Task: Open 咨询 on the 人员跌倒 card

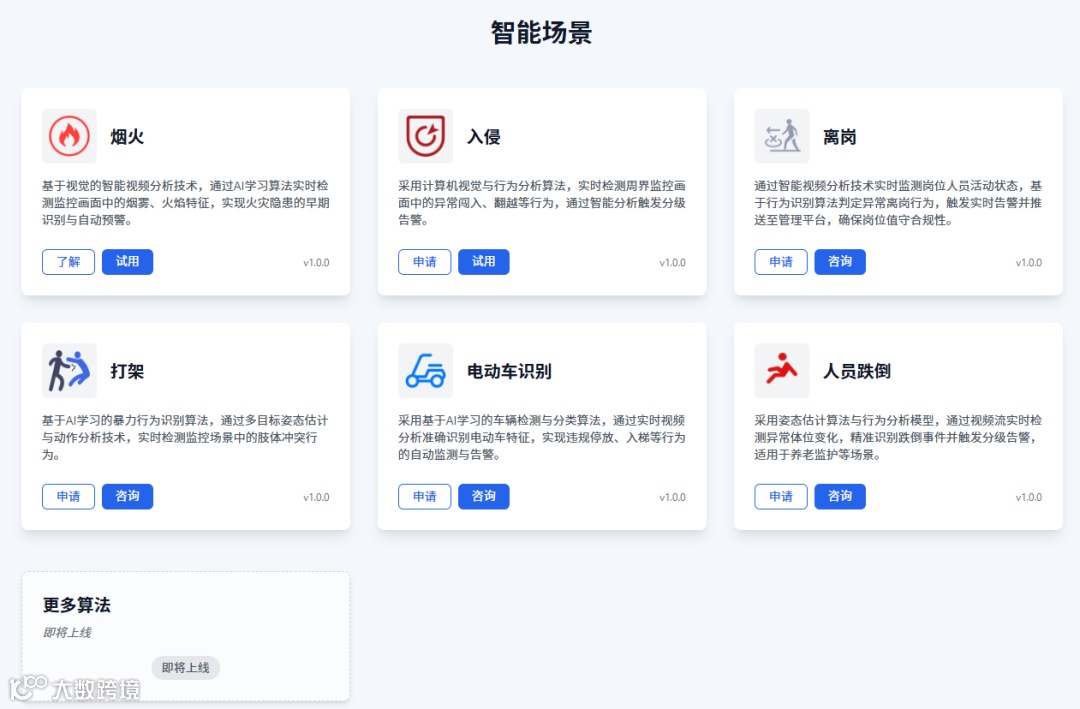Action: tap(840, 496)
